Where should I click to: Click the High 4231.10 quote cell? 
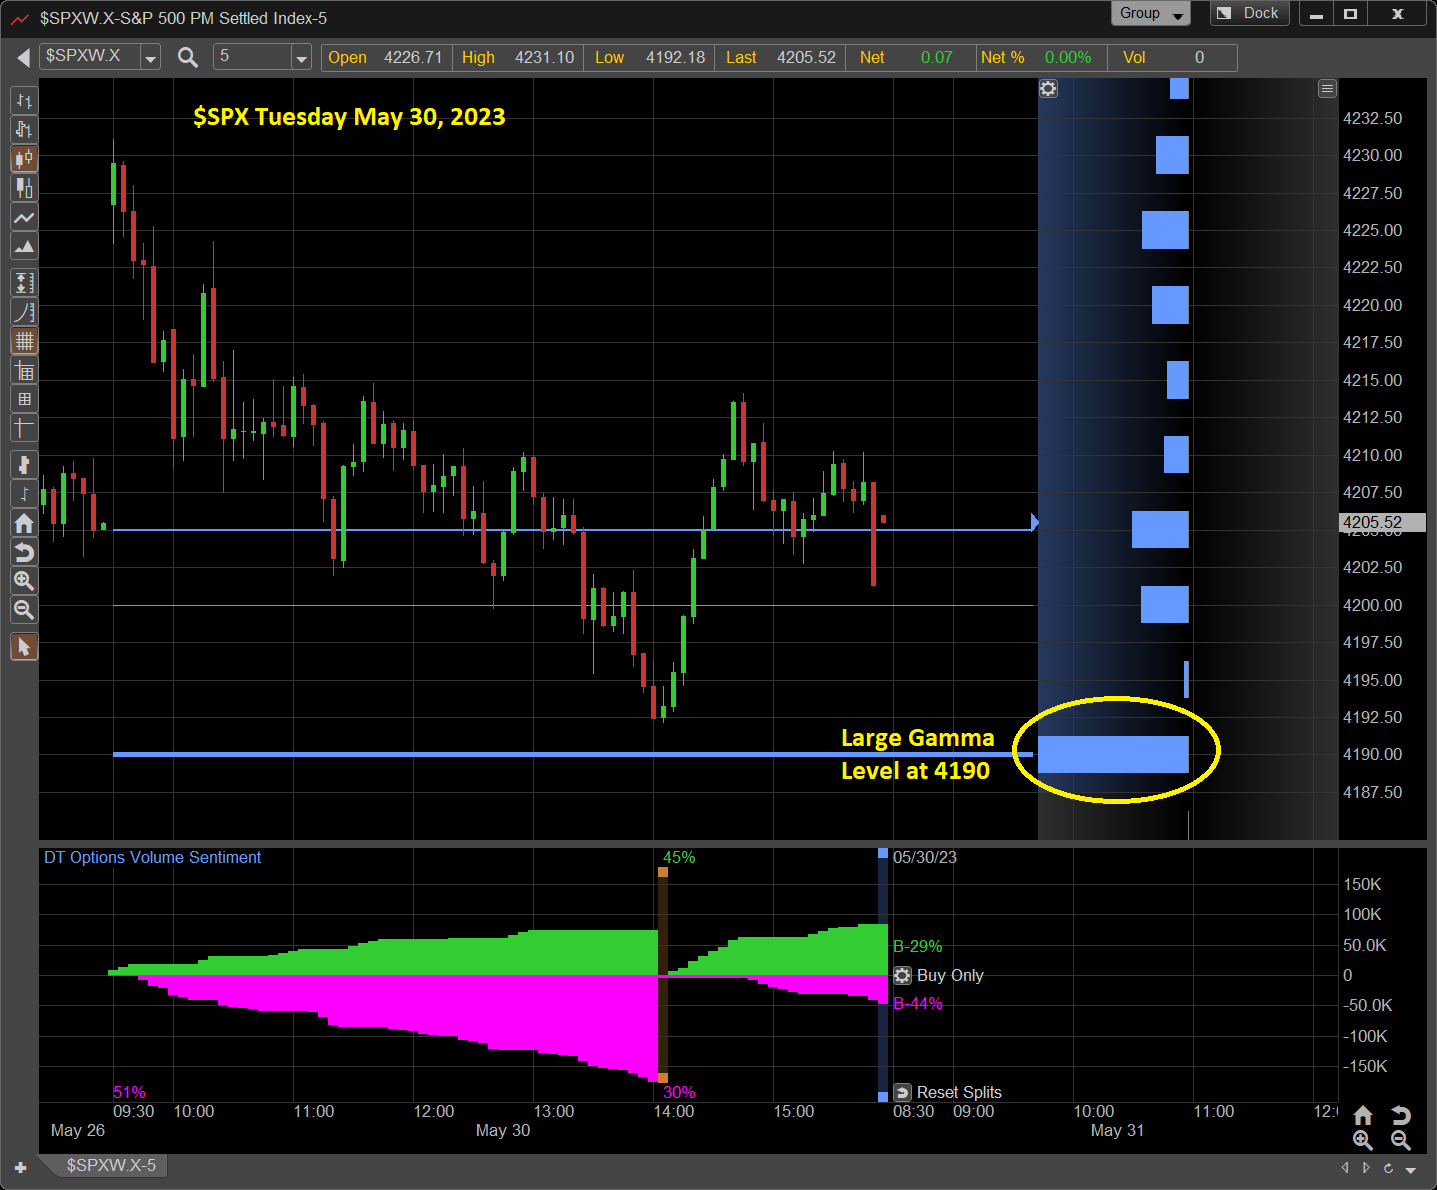point(518,58)
